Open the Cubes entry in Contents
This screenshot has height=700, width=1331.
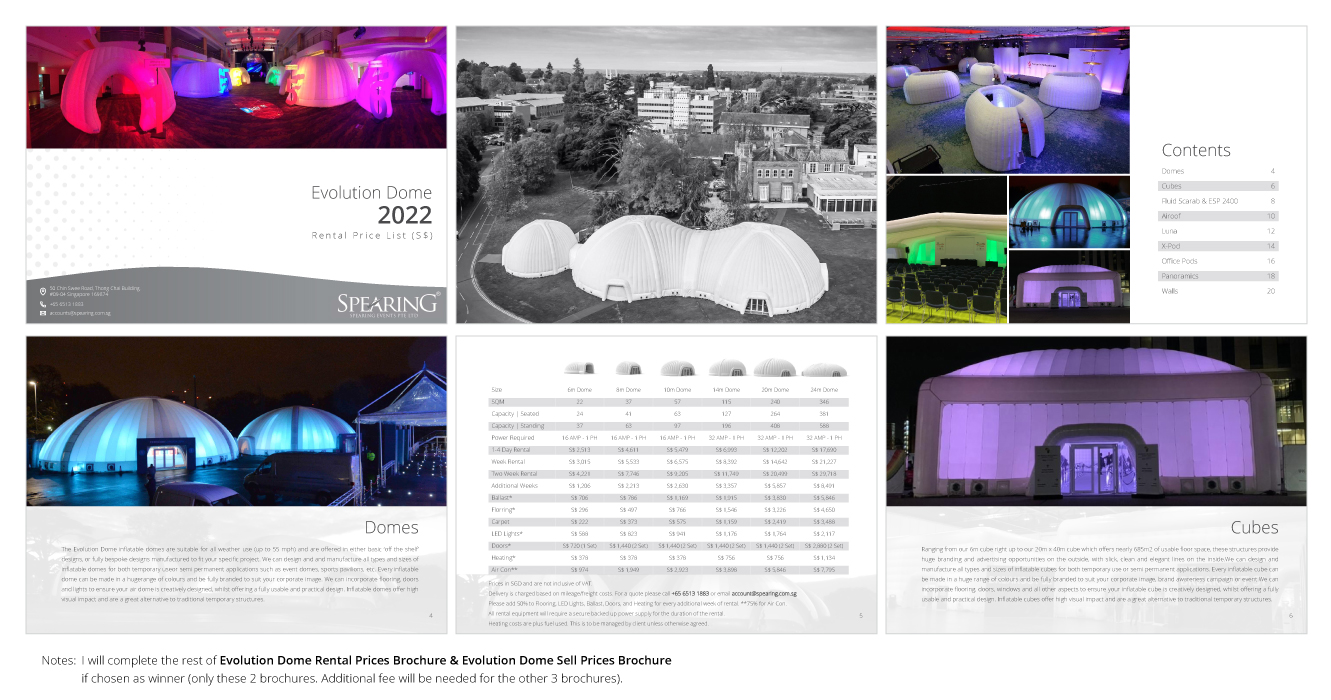(x=1171, y=186)
